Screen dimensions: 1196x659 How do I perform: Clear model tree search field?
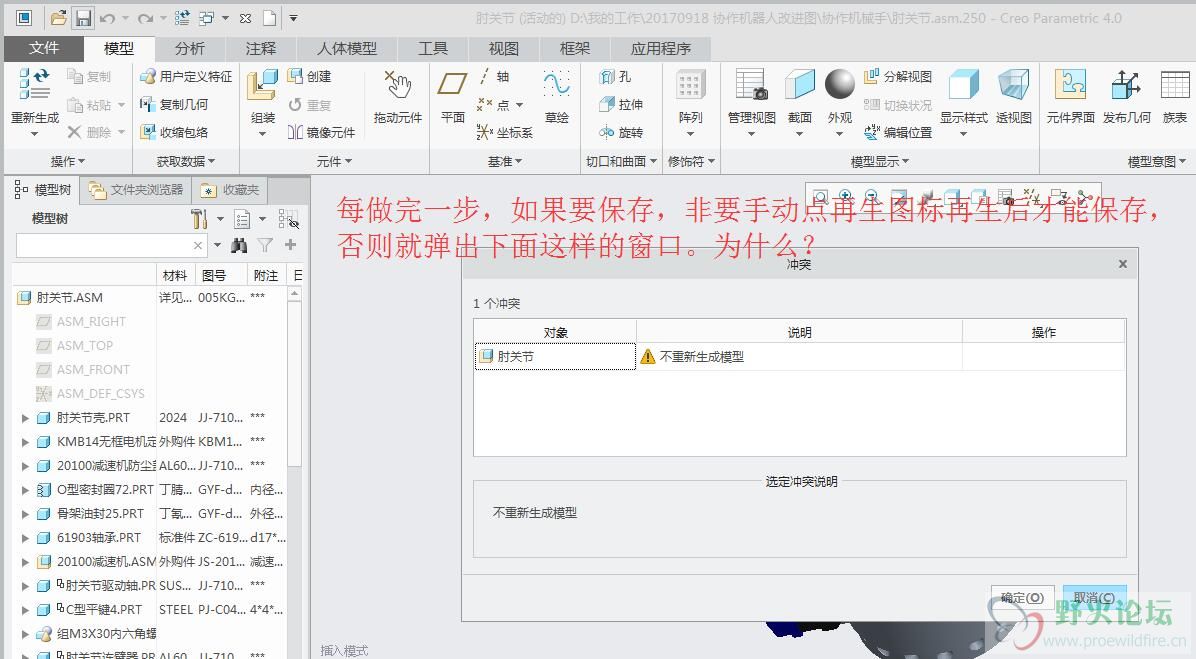[x=198, y=245]
